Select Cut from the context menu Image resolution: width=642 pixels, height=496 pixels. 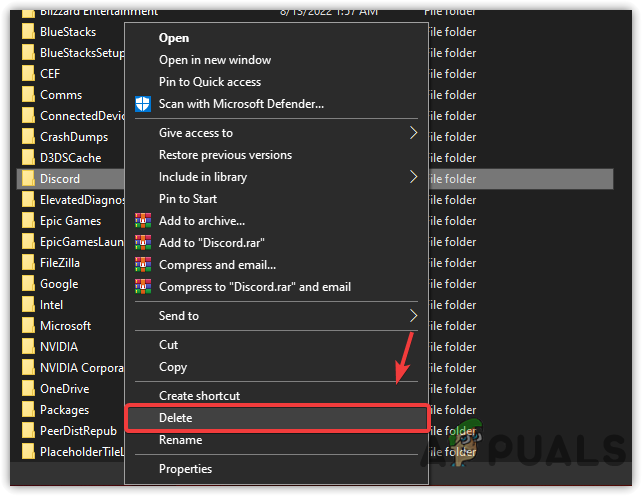point(168,345)
